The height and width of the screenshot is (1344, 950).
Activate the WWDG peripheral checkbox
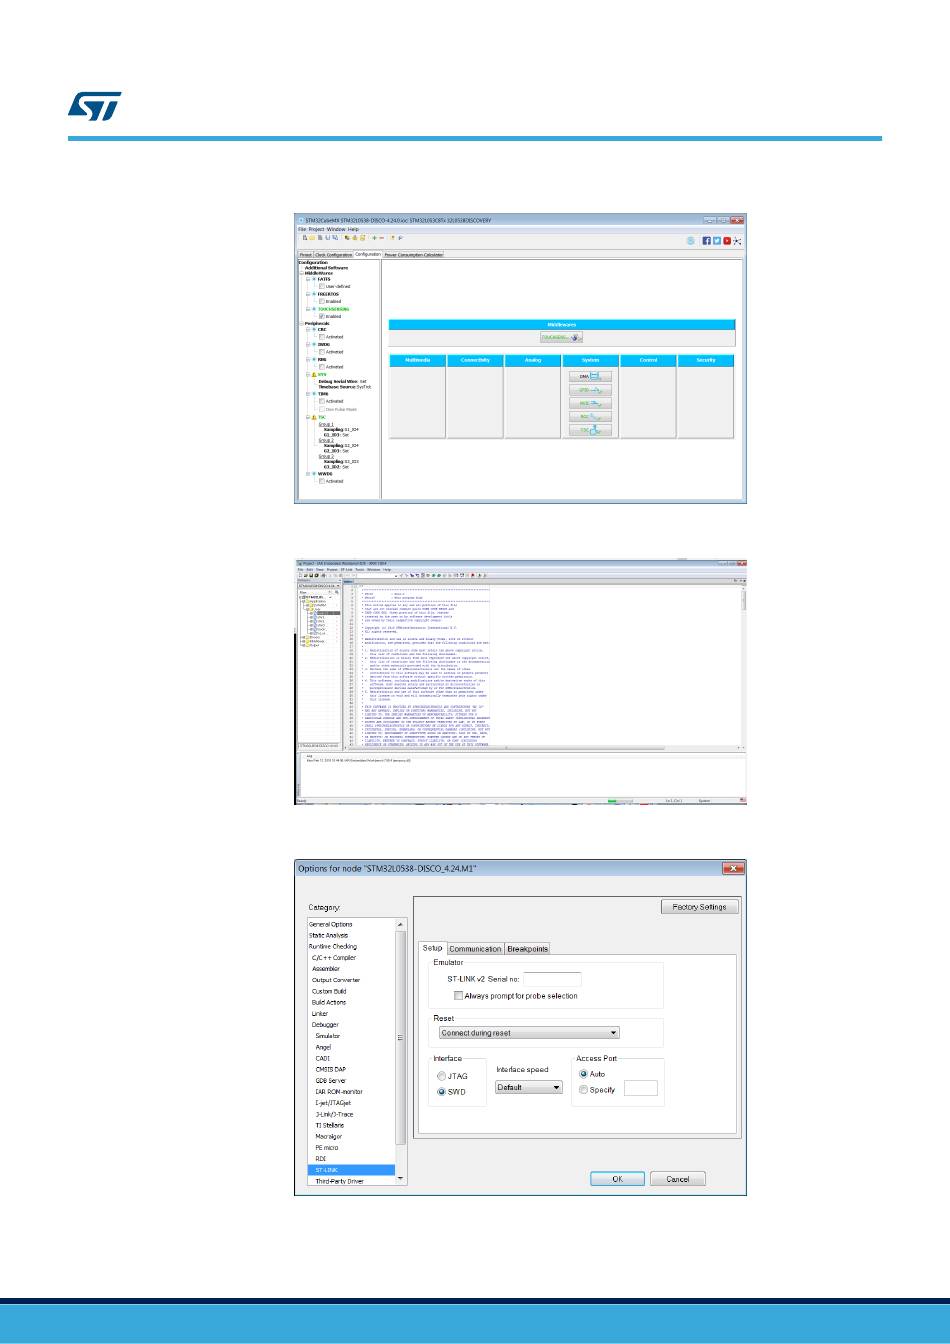click(x=322, y=481)
